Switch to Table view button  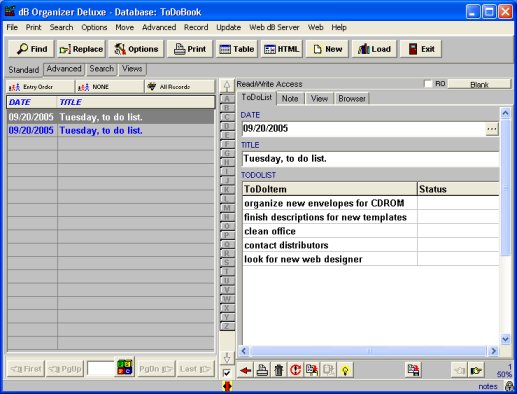click(x=237, y=49)
